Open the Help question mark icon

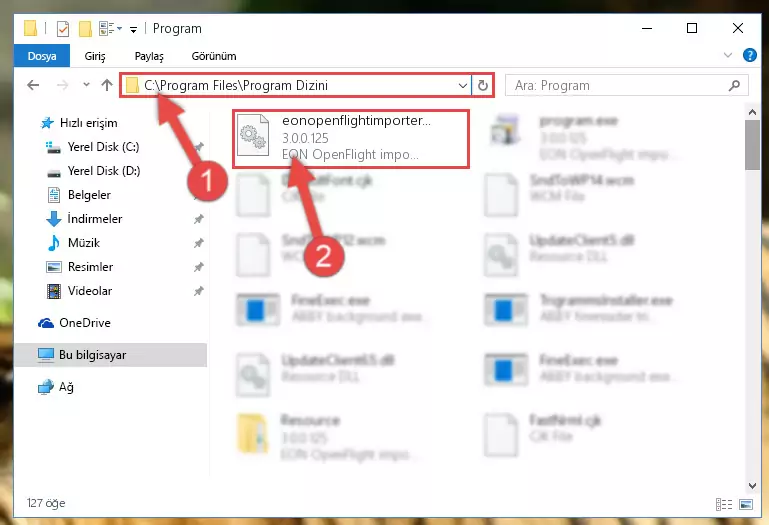[749, 55]
